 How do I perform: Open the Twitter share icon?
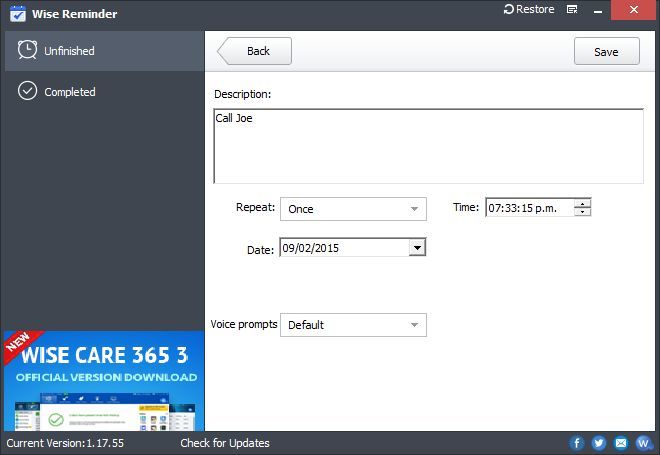tap(599, 443)
